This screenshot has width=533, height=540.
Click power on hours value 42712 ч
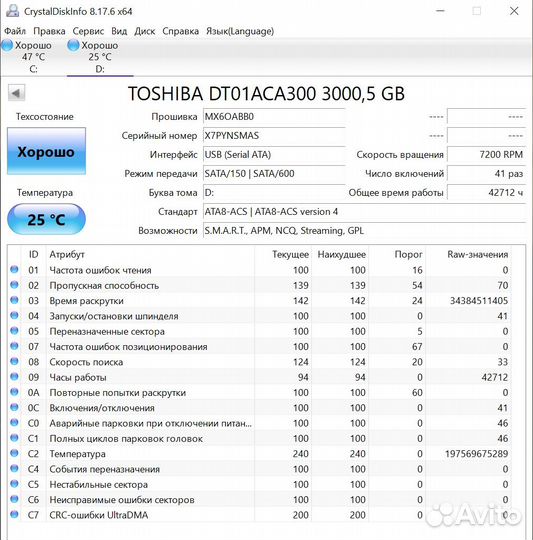point(487,193)
